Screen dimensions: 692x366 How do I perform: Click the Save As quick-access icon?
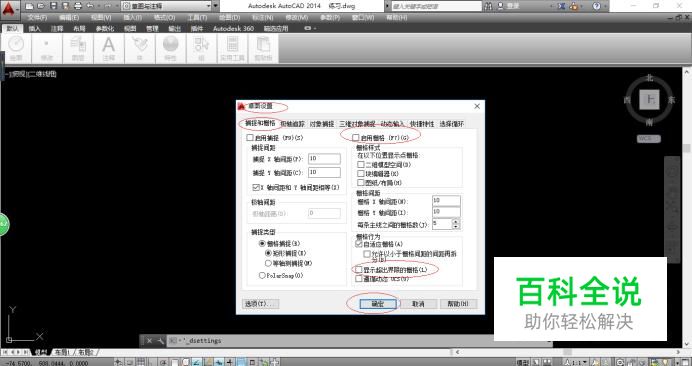click(65, 6)
